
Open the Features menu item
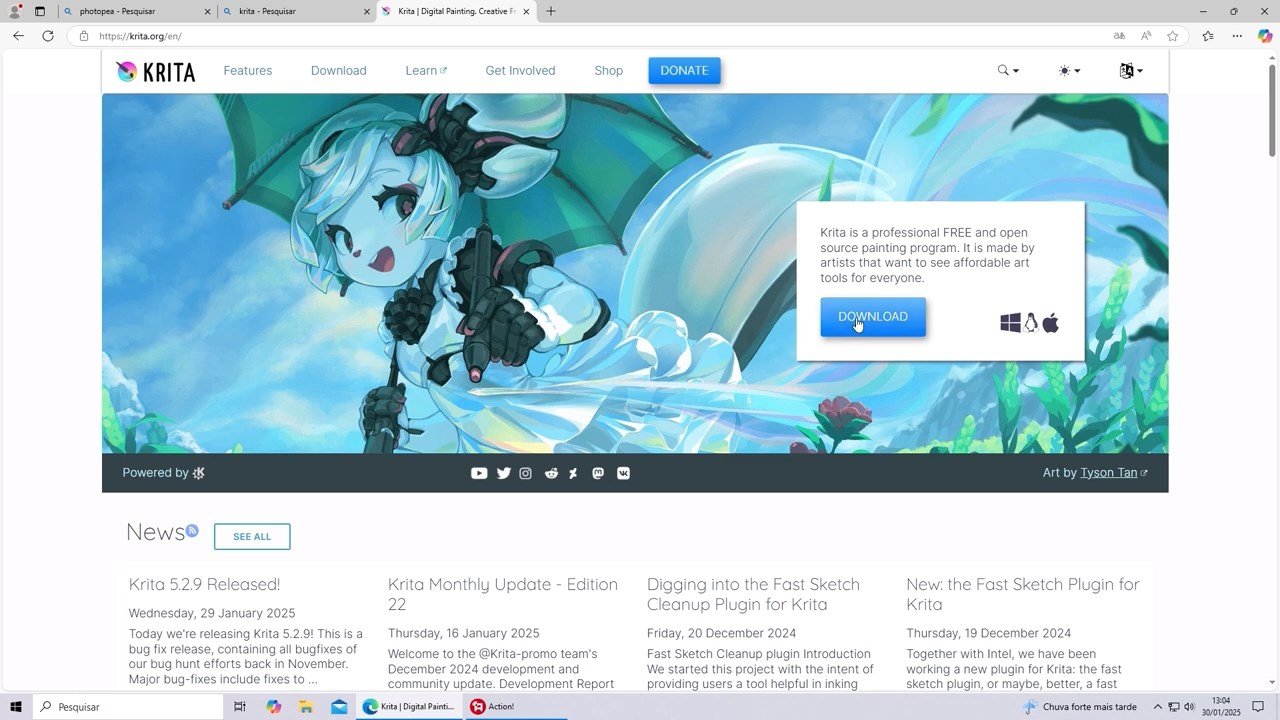(248, 71)
